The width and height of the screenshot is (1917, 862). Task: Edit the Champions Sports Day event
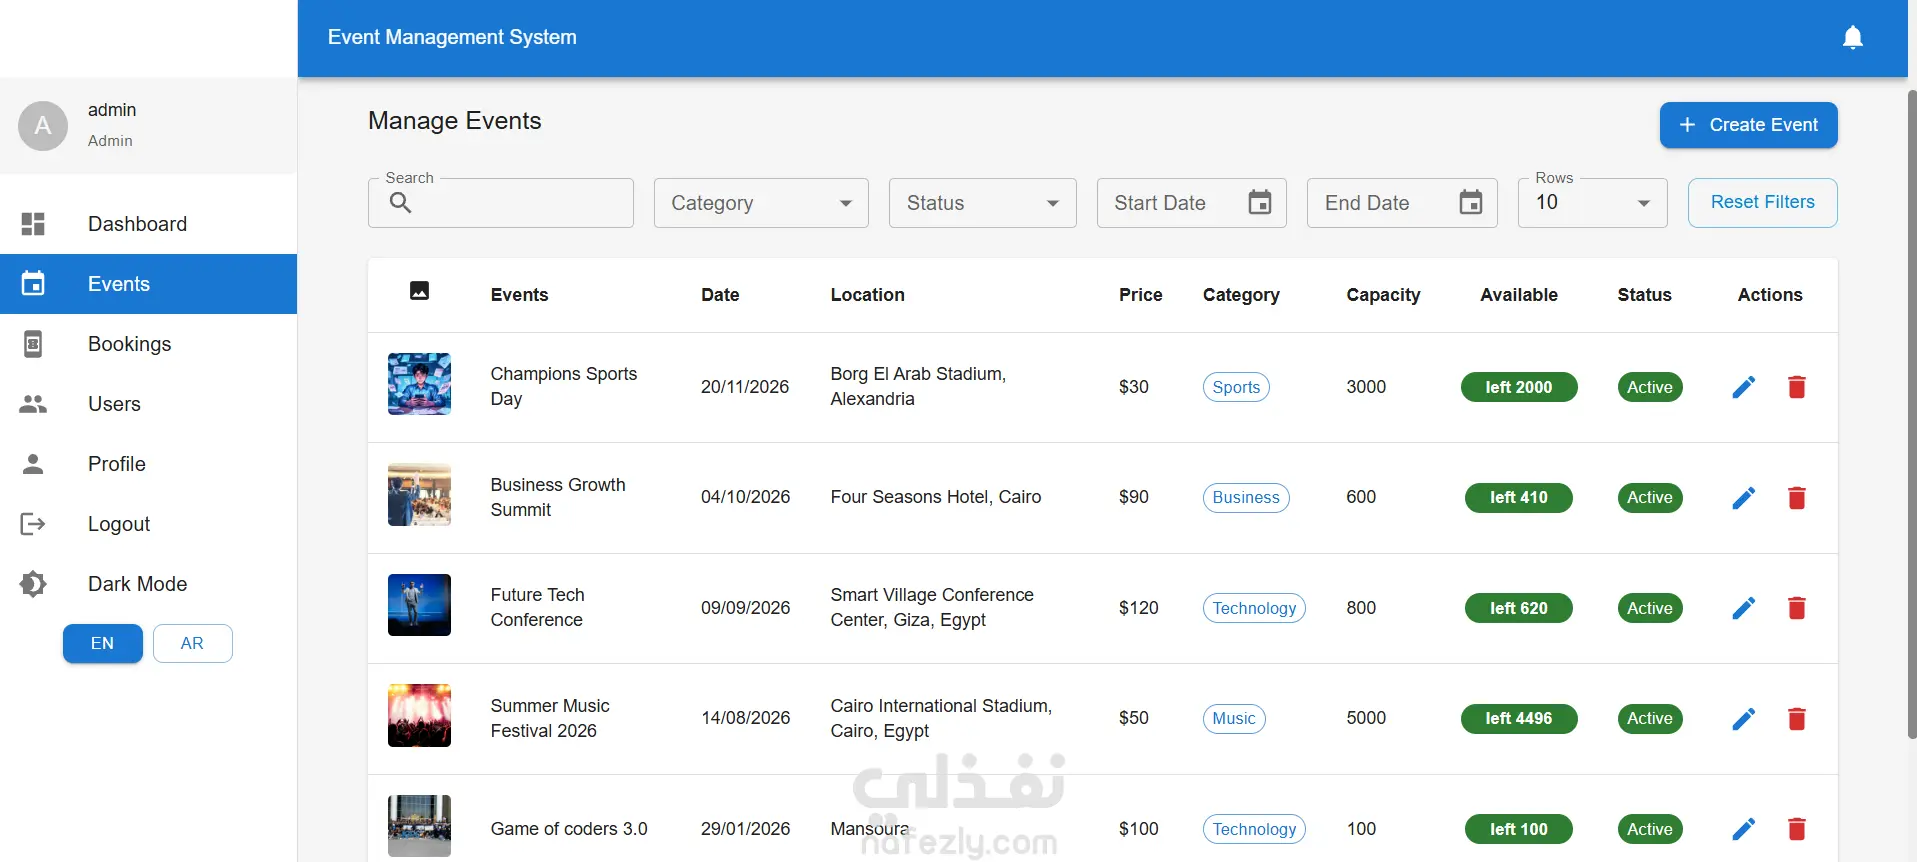tap(1743, 387)
